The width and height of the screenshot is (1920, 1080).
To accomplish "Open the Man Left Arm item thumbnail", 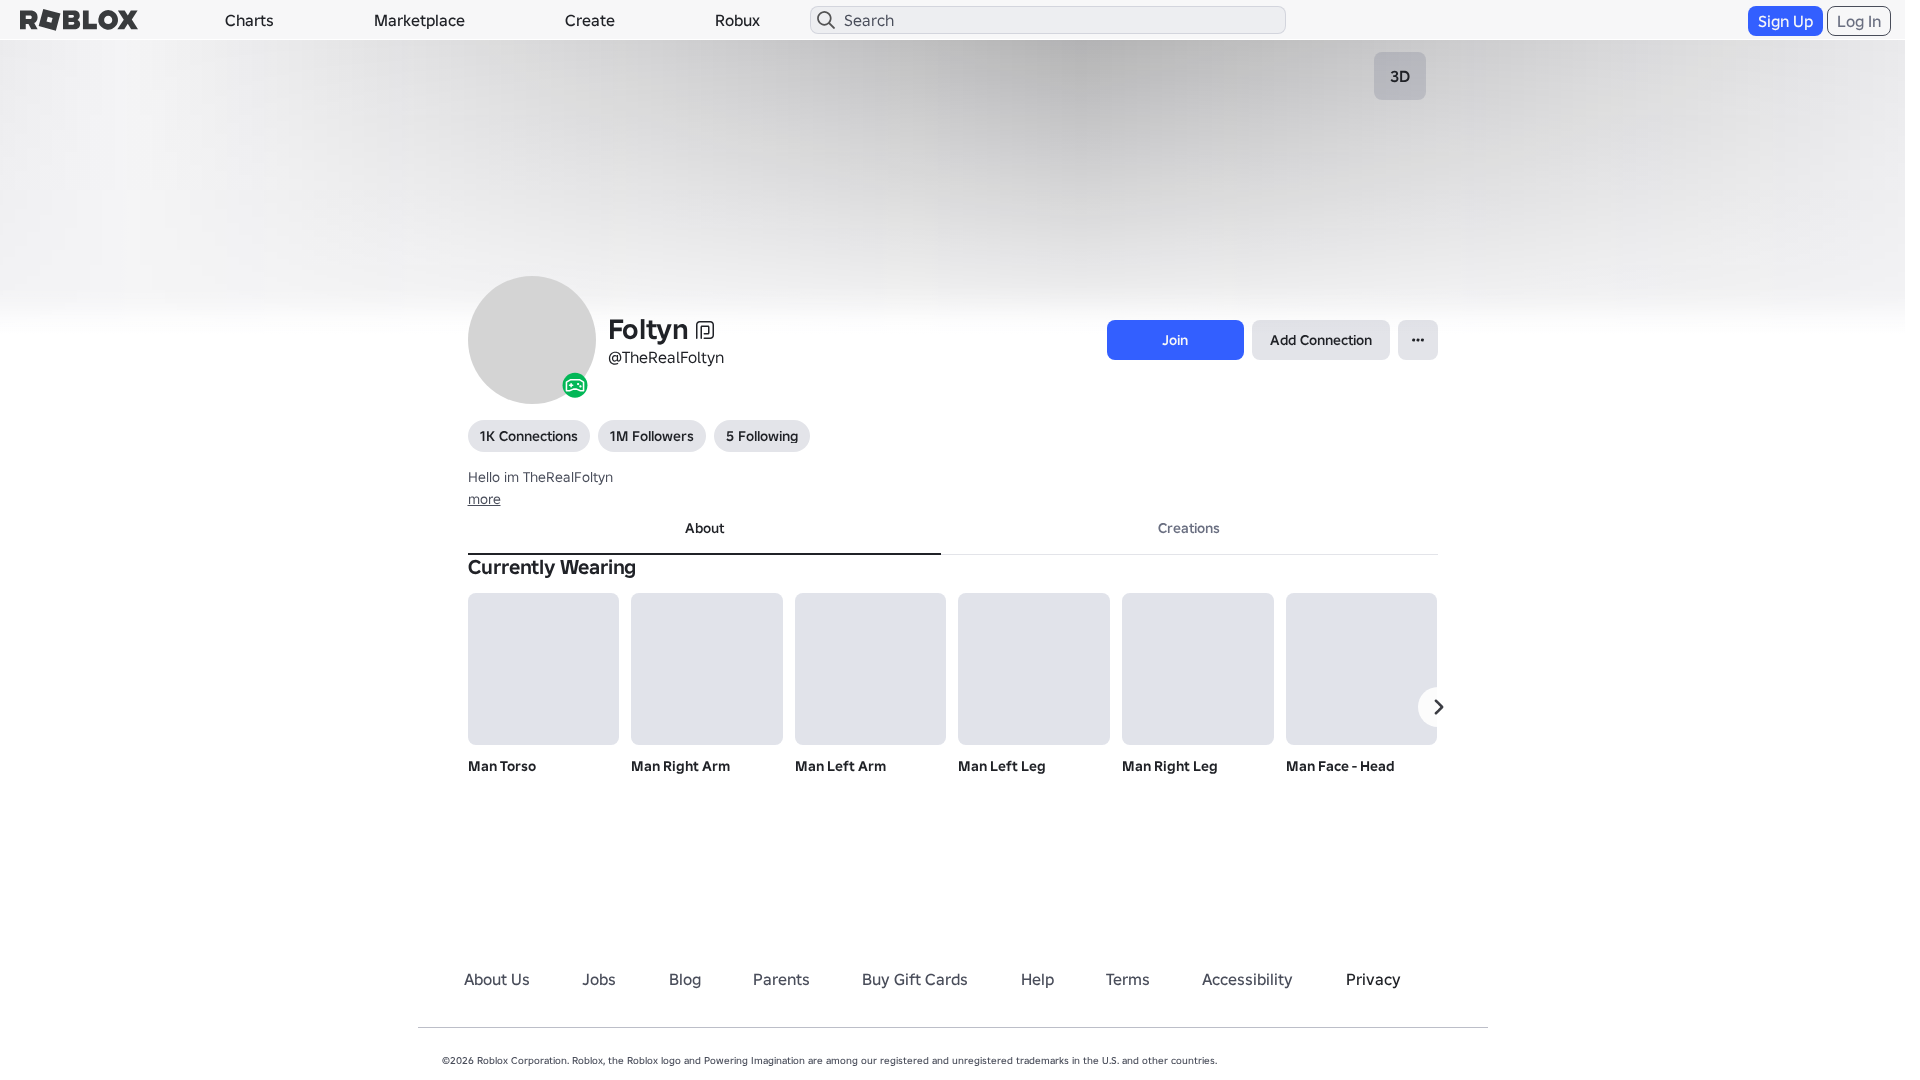I will click(870, 669).
